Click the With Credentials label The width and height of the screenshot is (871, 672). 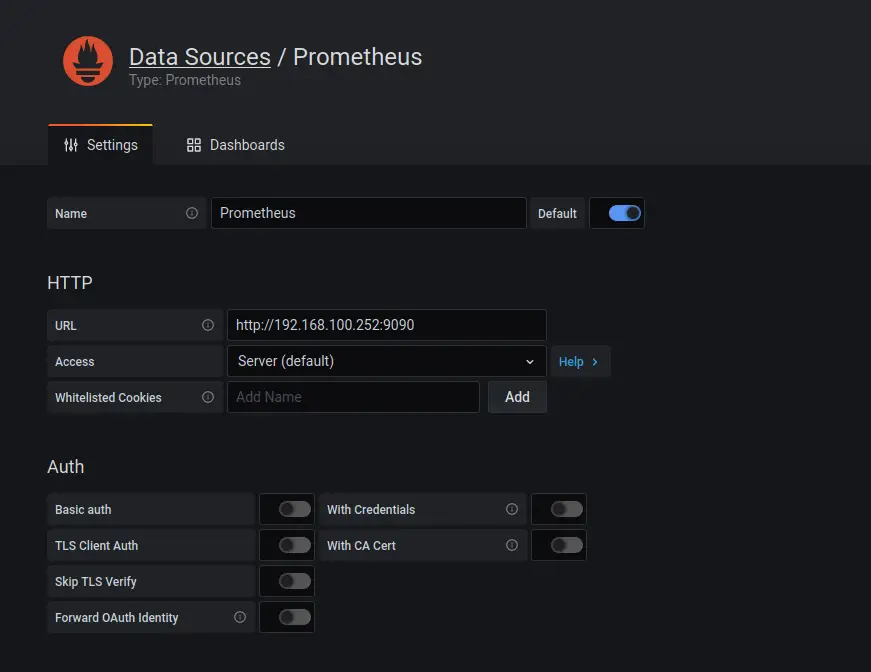coord(371,509)
